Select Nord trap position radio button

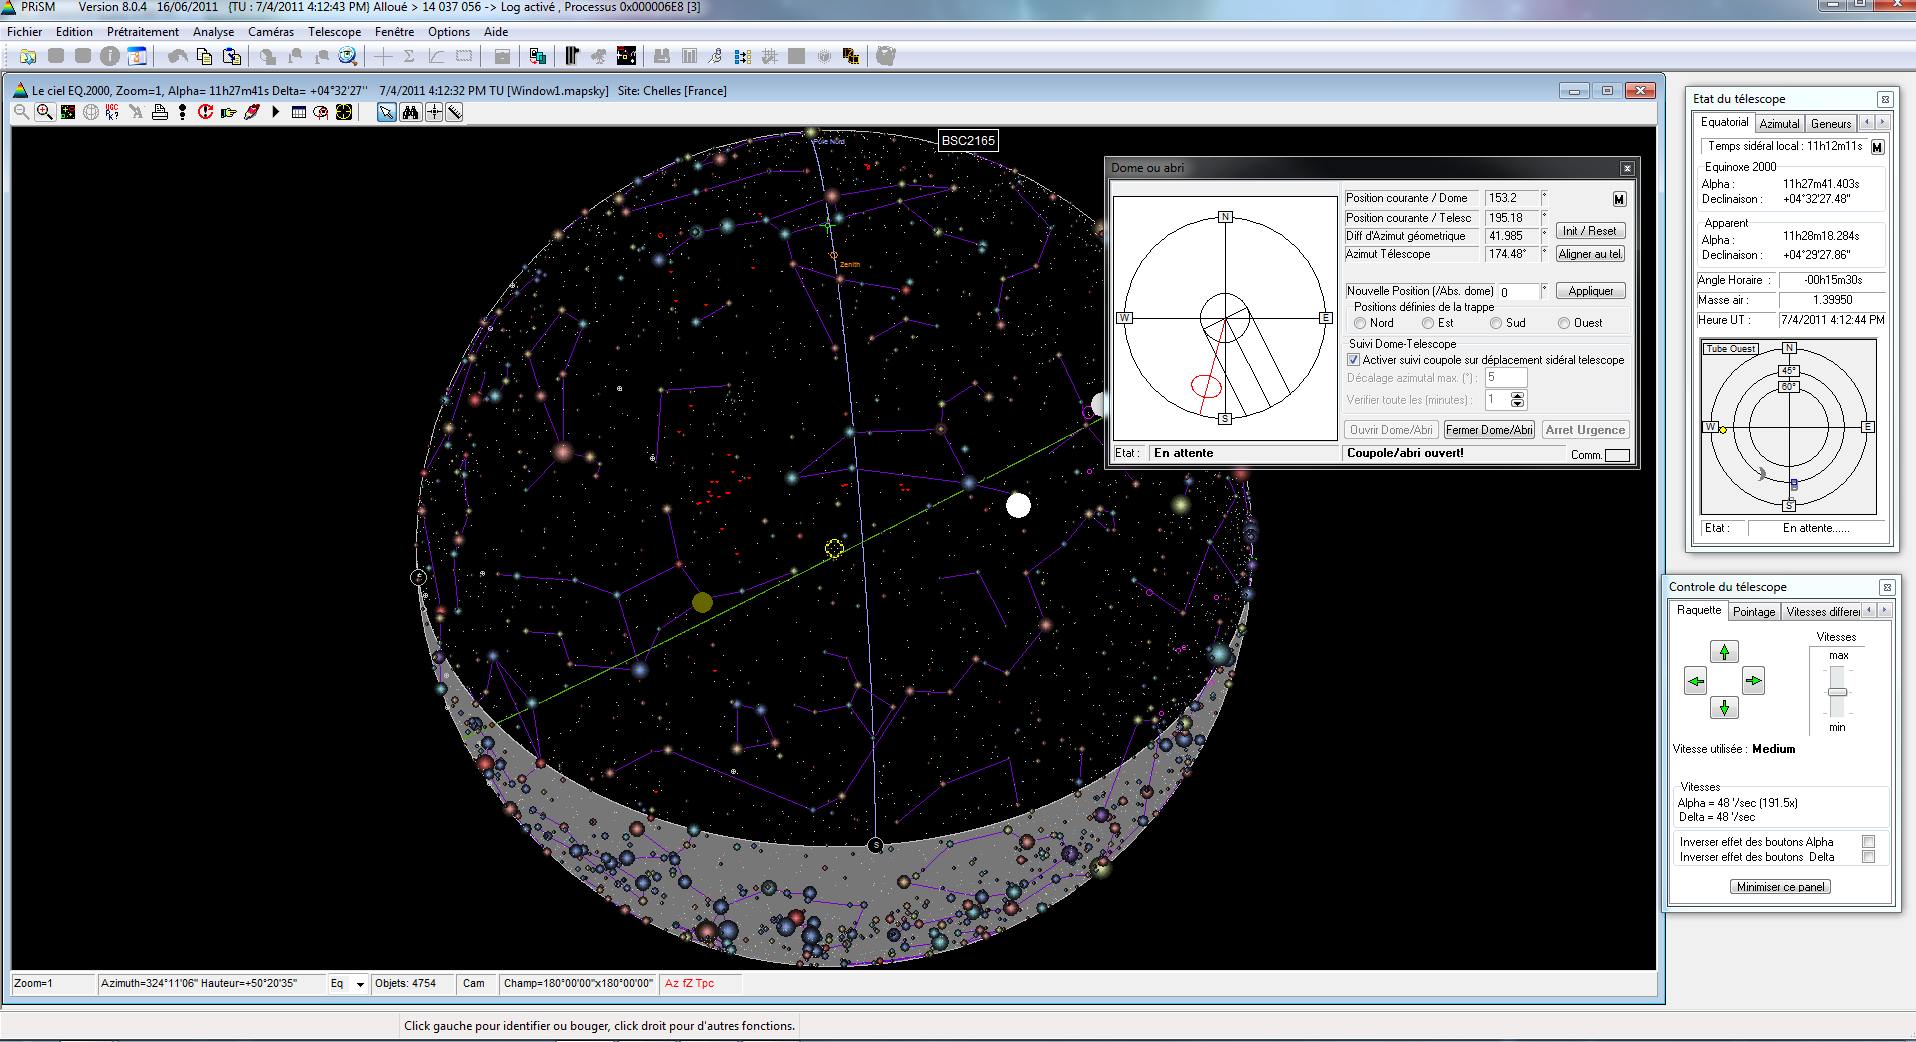coord(1360,323)
